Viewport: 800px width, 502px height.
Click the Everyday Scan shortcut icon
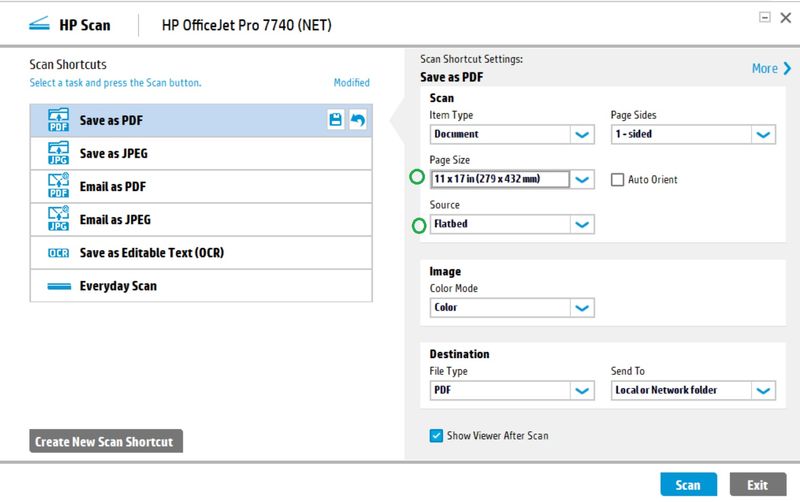(58, 286)
